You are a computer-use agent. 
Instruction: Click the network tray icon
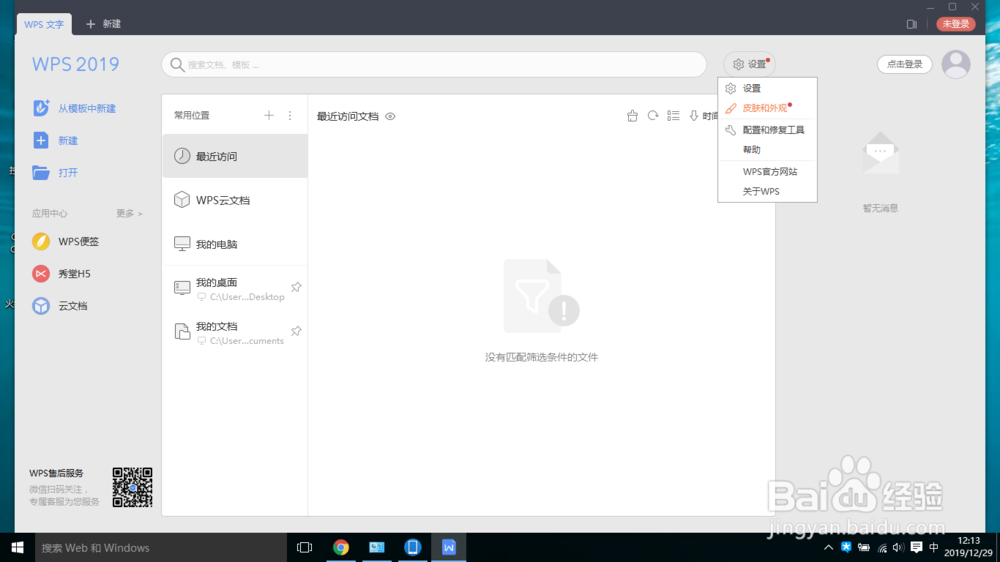click(882, 547)
